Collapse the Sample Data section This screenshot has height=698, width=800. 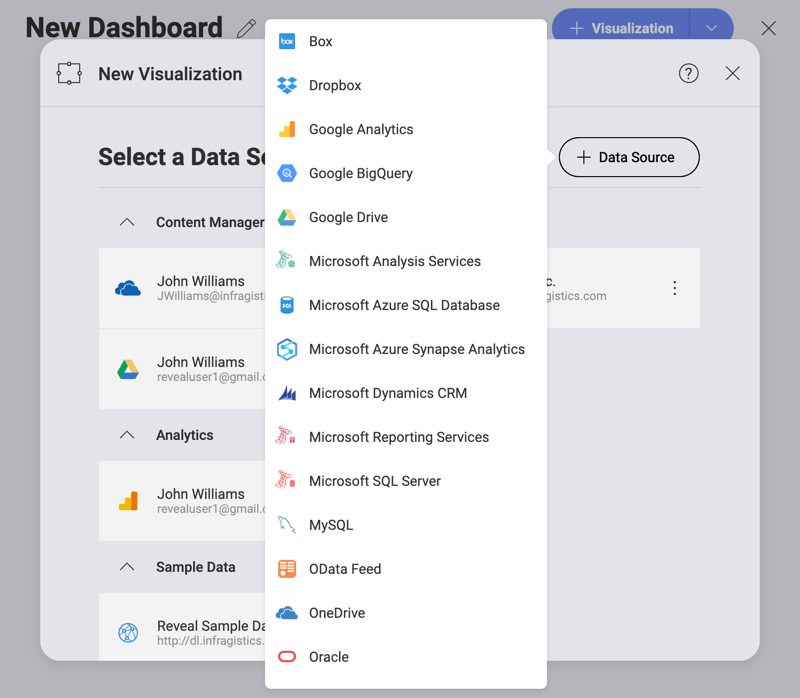[127, 567]
